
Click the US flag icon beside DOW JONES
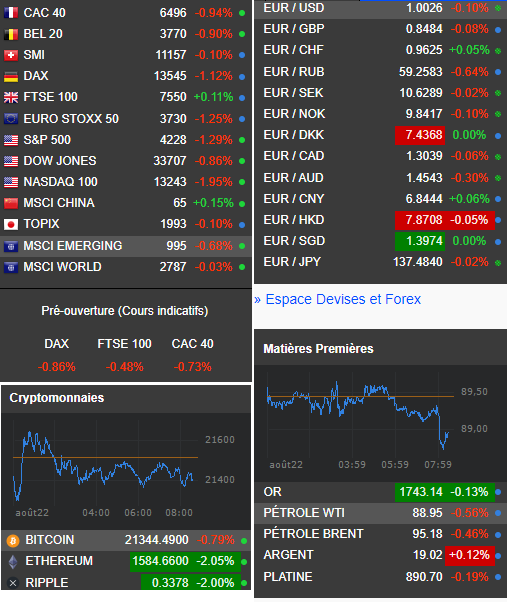(11, 161)
